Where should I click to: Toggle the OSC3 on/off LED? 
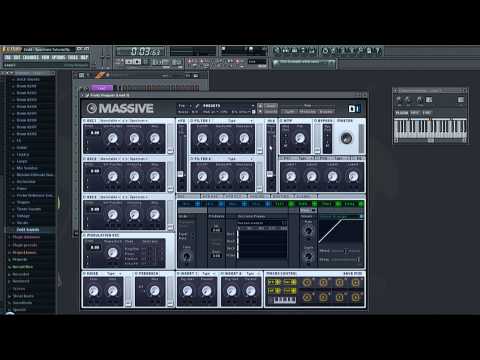pyautogui.click(x=85, y=197)
